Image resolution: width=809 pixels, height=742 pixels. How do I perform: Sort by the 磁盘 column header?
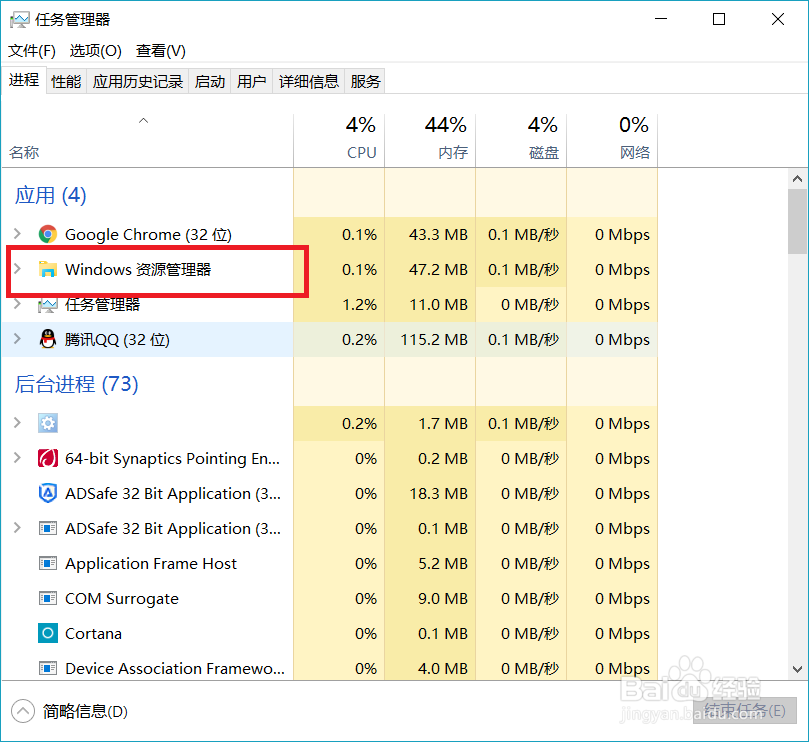coord(521,140)
